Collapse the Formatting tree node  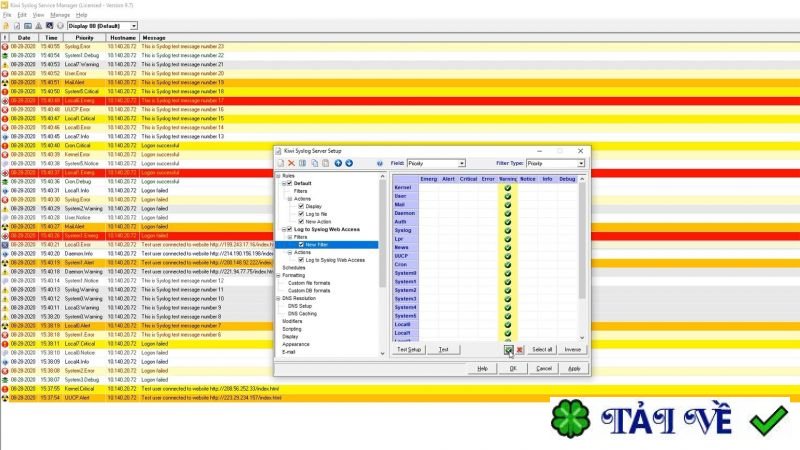279,275
